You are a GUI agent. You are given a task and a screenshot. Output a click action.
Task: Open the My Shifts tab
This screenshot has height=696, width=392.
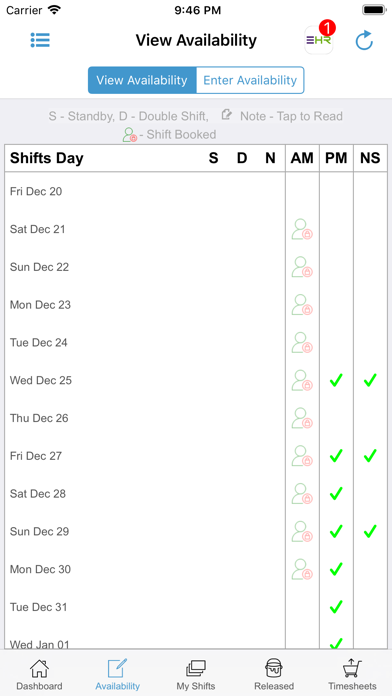[x=196, y=674]
